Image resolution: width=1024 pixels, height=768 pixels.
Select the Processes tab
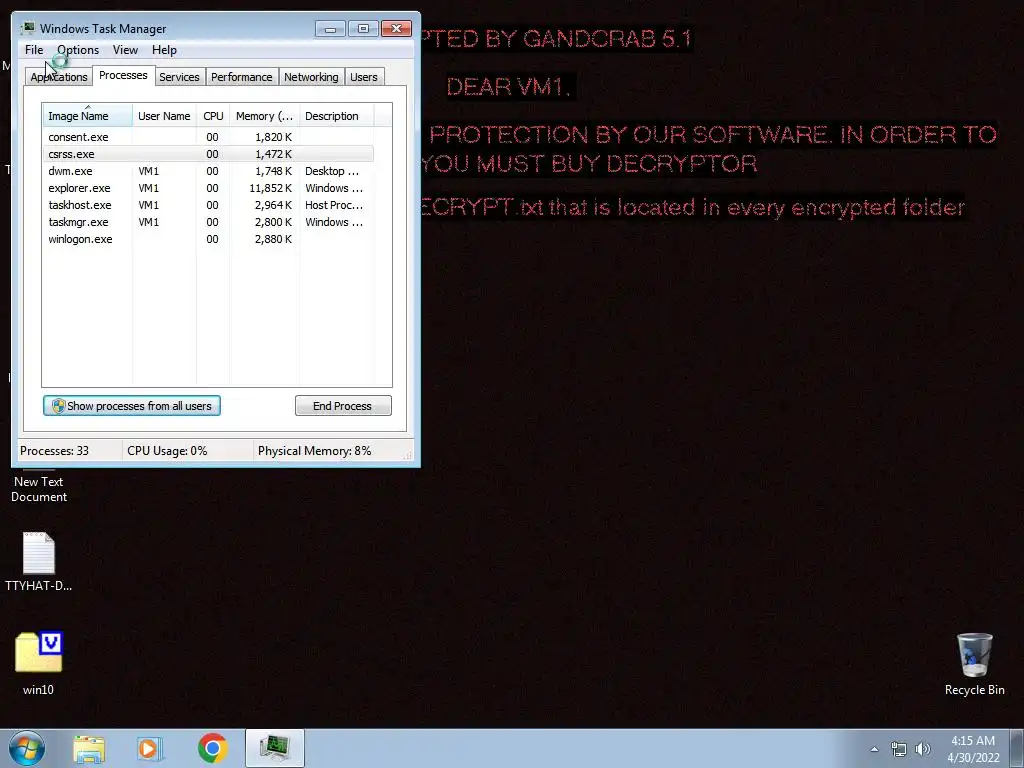click(x=123, y=75)
